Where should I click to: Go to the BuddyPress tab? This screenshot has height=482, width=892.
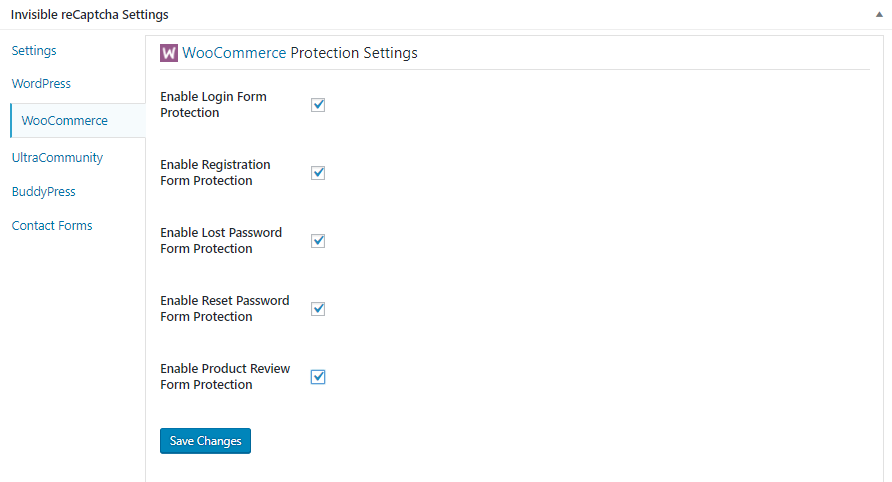click(x=44, y=192)
